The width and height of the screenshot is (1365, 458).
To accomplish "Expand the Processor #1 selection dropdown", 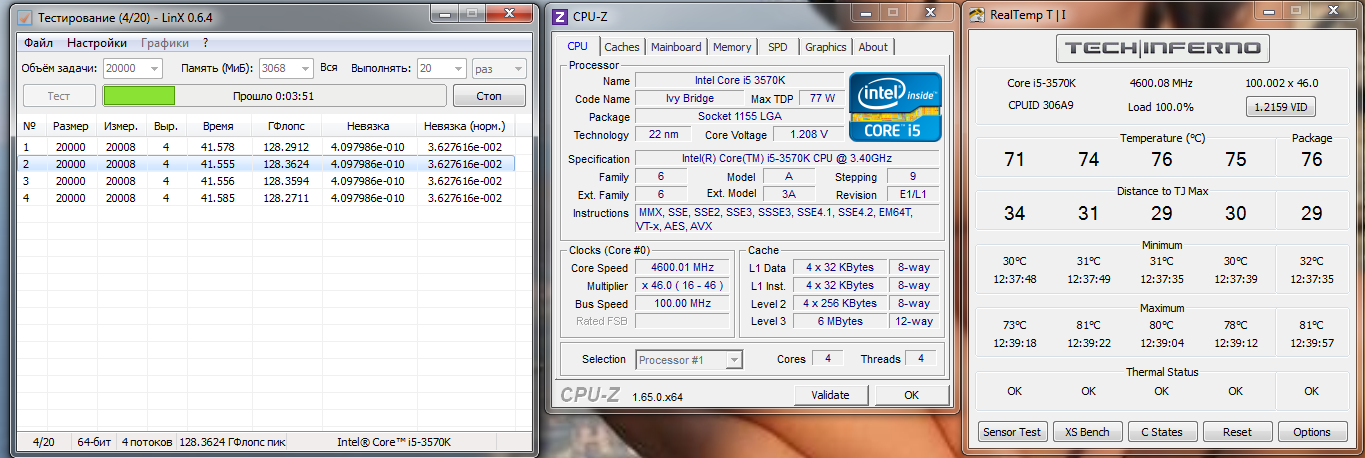I will (734, 360).
